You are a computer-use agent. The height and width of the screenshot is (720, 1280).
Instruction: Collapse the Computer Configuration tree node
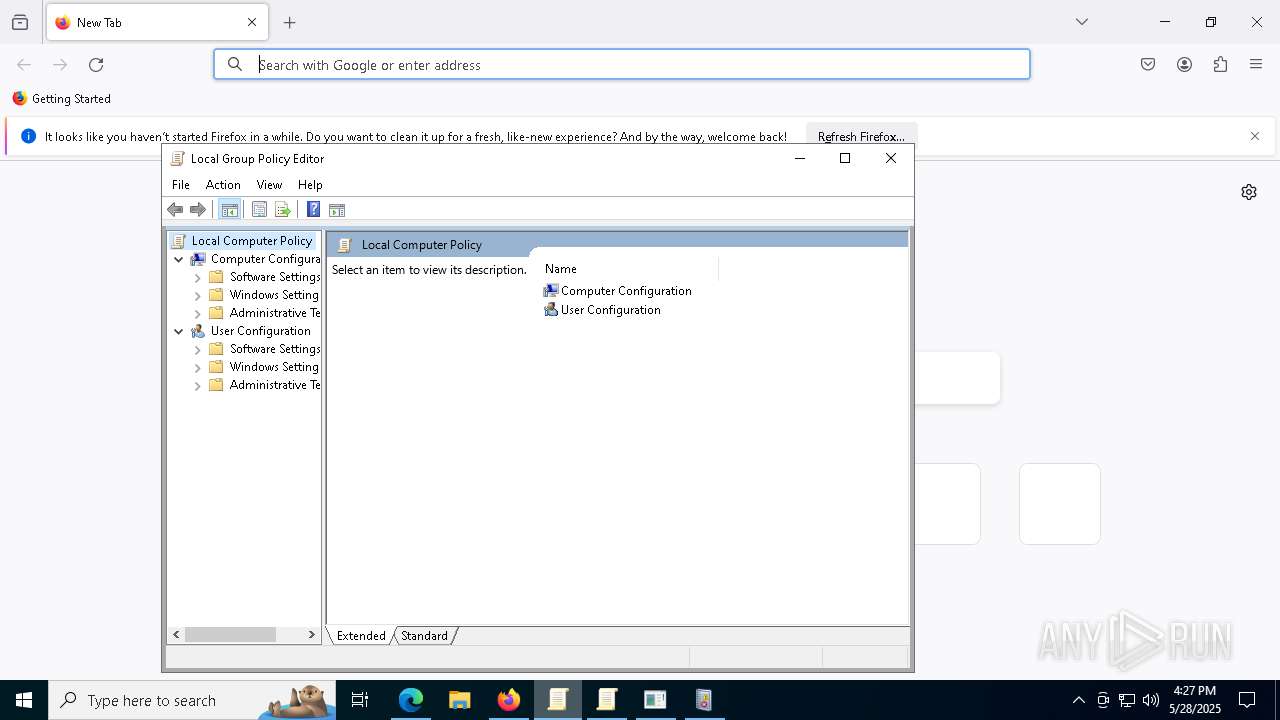point(179,259)
